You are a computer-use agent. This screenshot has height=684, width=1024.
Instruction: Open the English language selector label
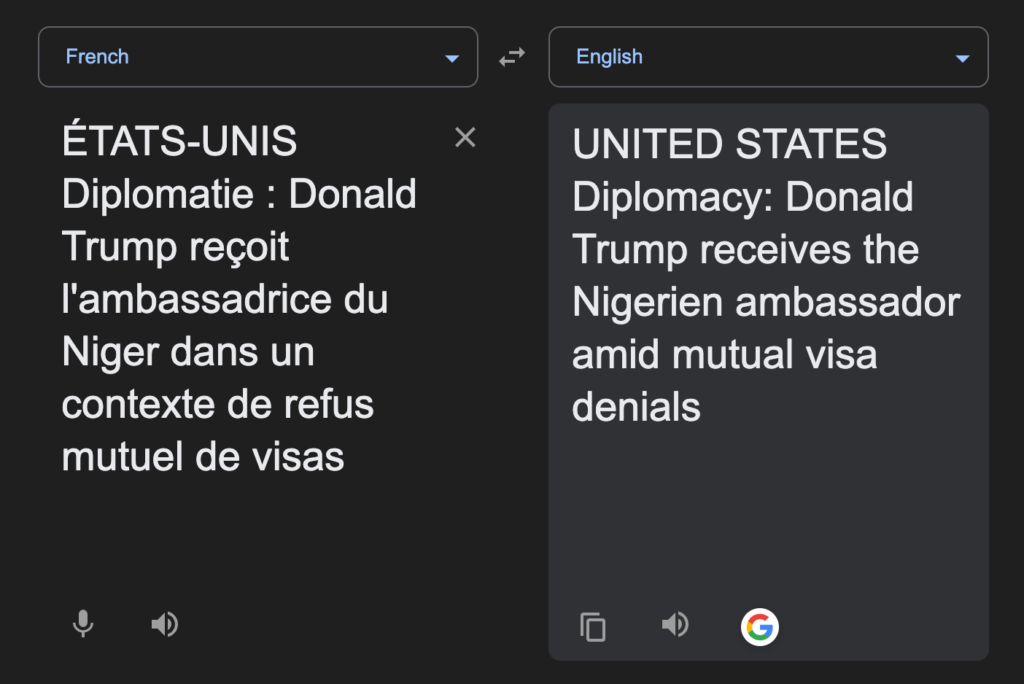[609, 57]
